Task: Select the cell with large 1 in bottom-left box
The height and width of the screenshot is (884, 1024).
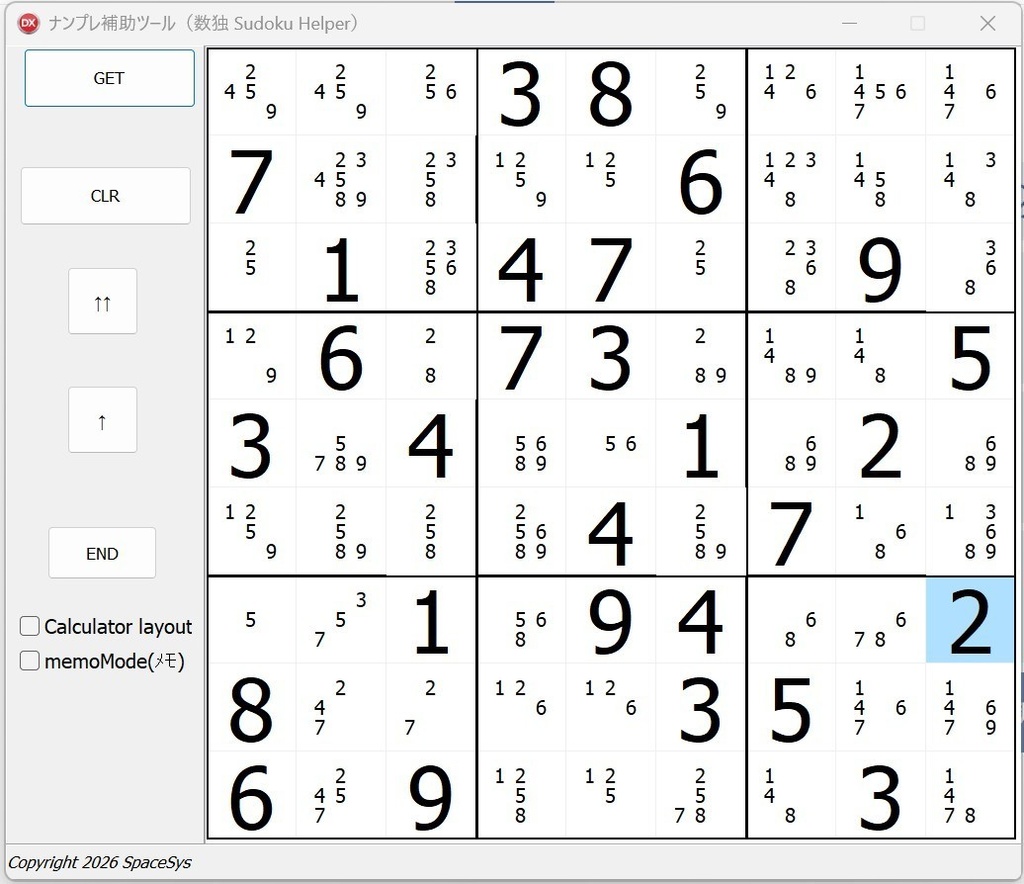Action: pos(430,620)
